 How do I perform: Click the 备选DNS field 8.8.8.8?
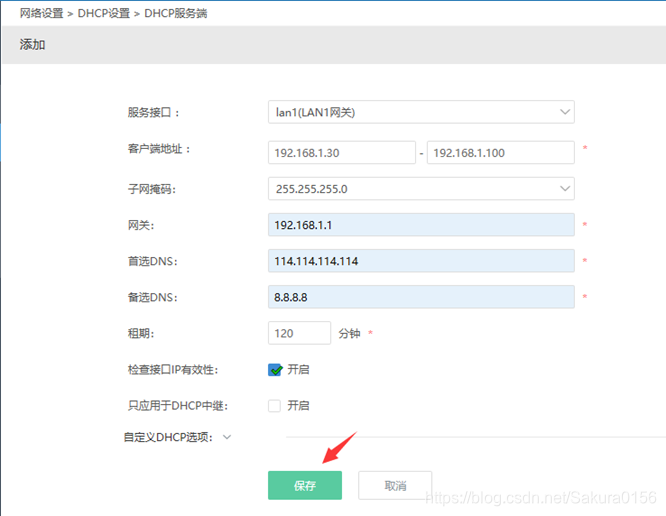click(x=421, y=297)
